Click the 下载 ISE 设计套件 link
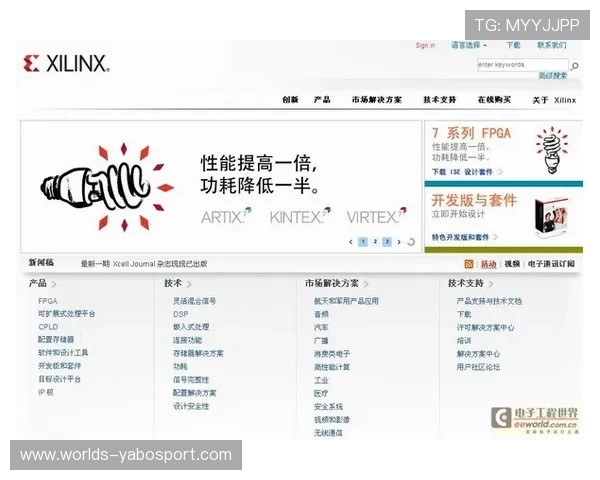 point(467,172)
